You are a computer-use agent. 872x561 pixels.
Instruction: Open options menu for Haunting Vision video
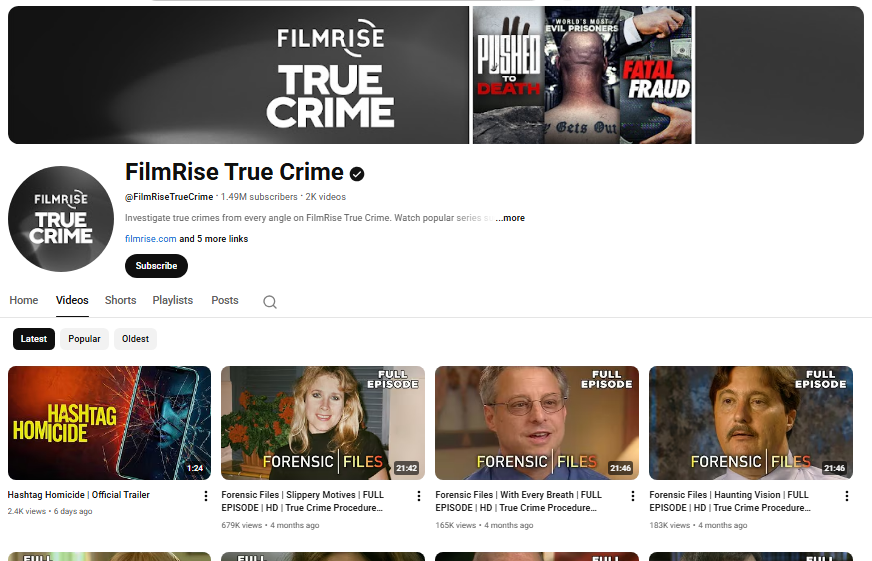pos(846,495)
